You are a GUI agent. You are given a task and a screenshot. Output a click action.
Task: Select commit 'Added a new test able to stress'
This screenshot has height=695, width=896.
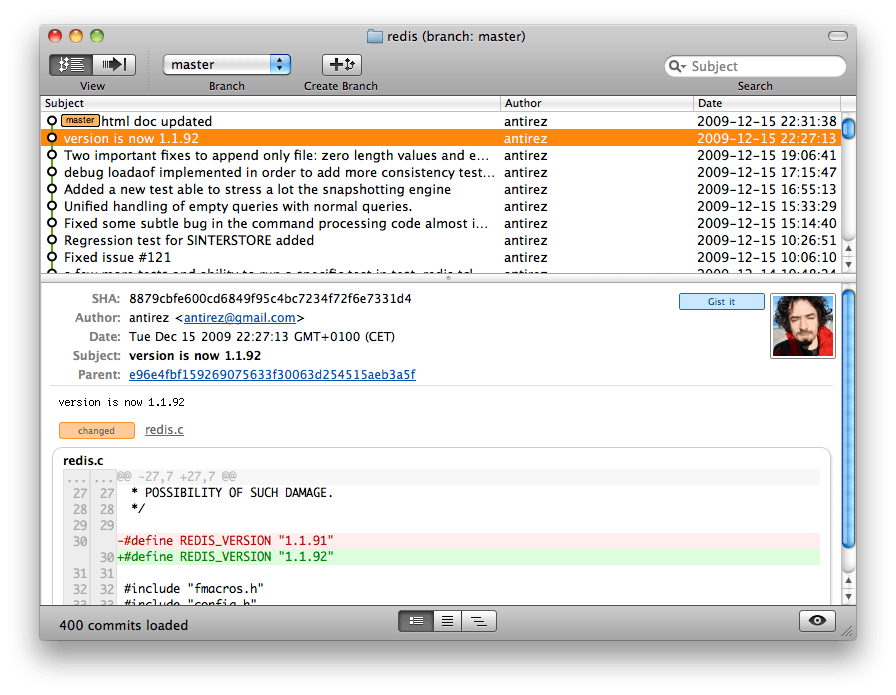pos(441,189)
